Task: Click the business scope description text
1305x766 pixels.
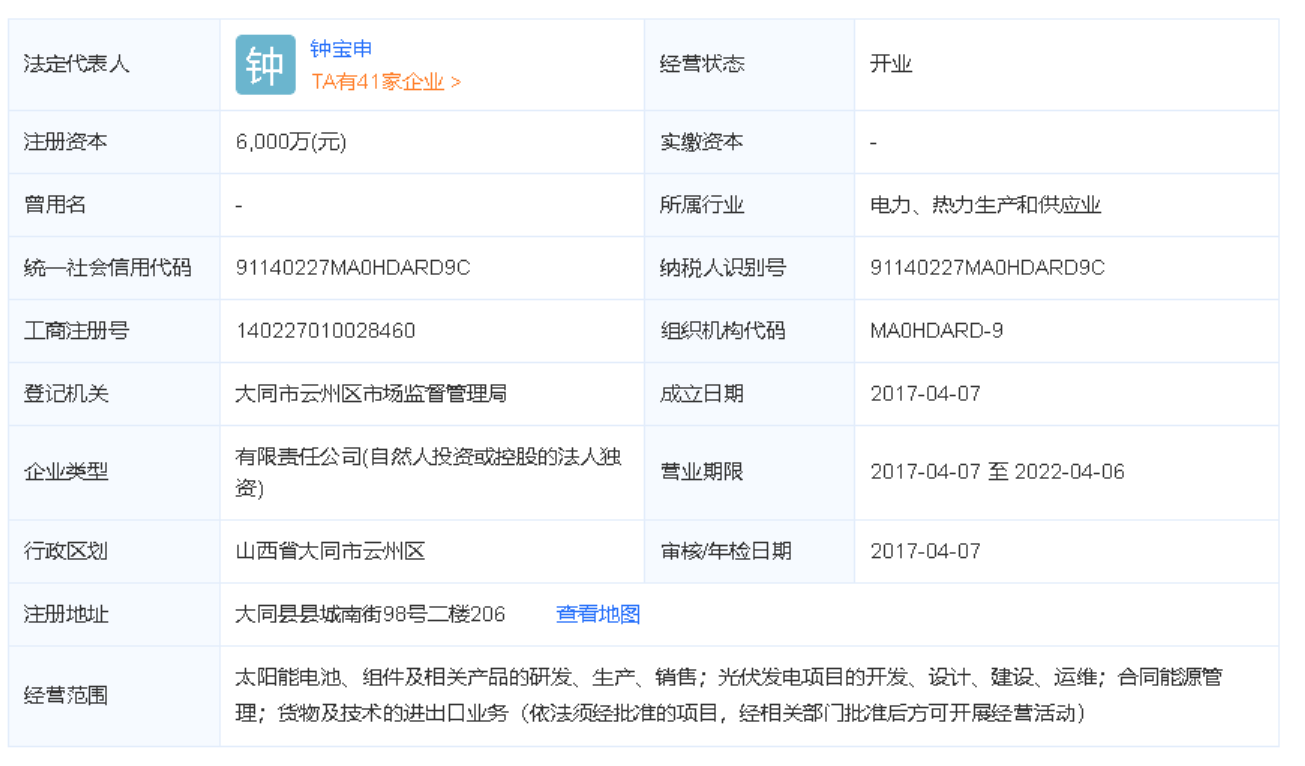Action: (727, 695)
